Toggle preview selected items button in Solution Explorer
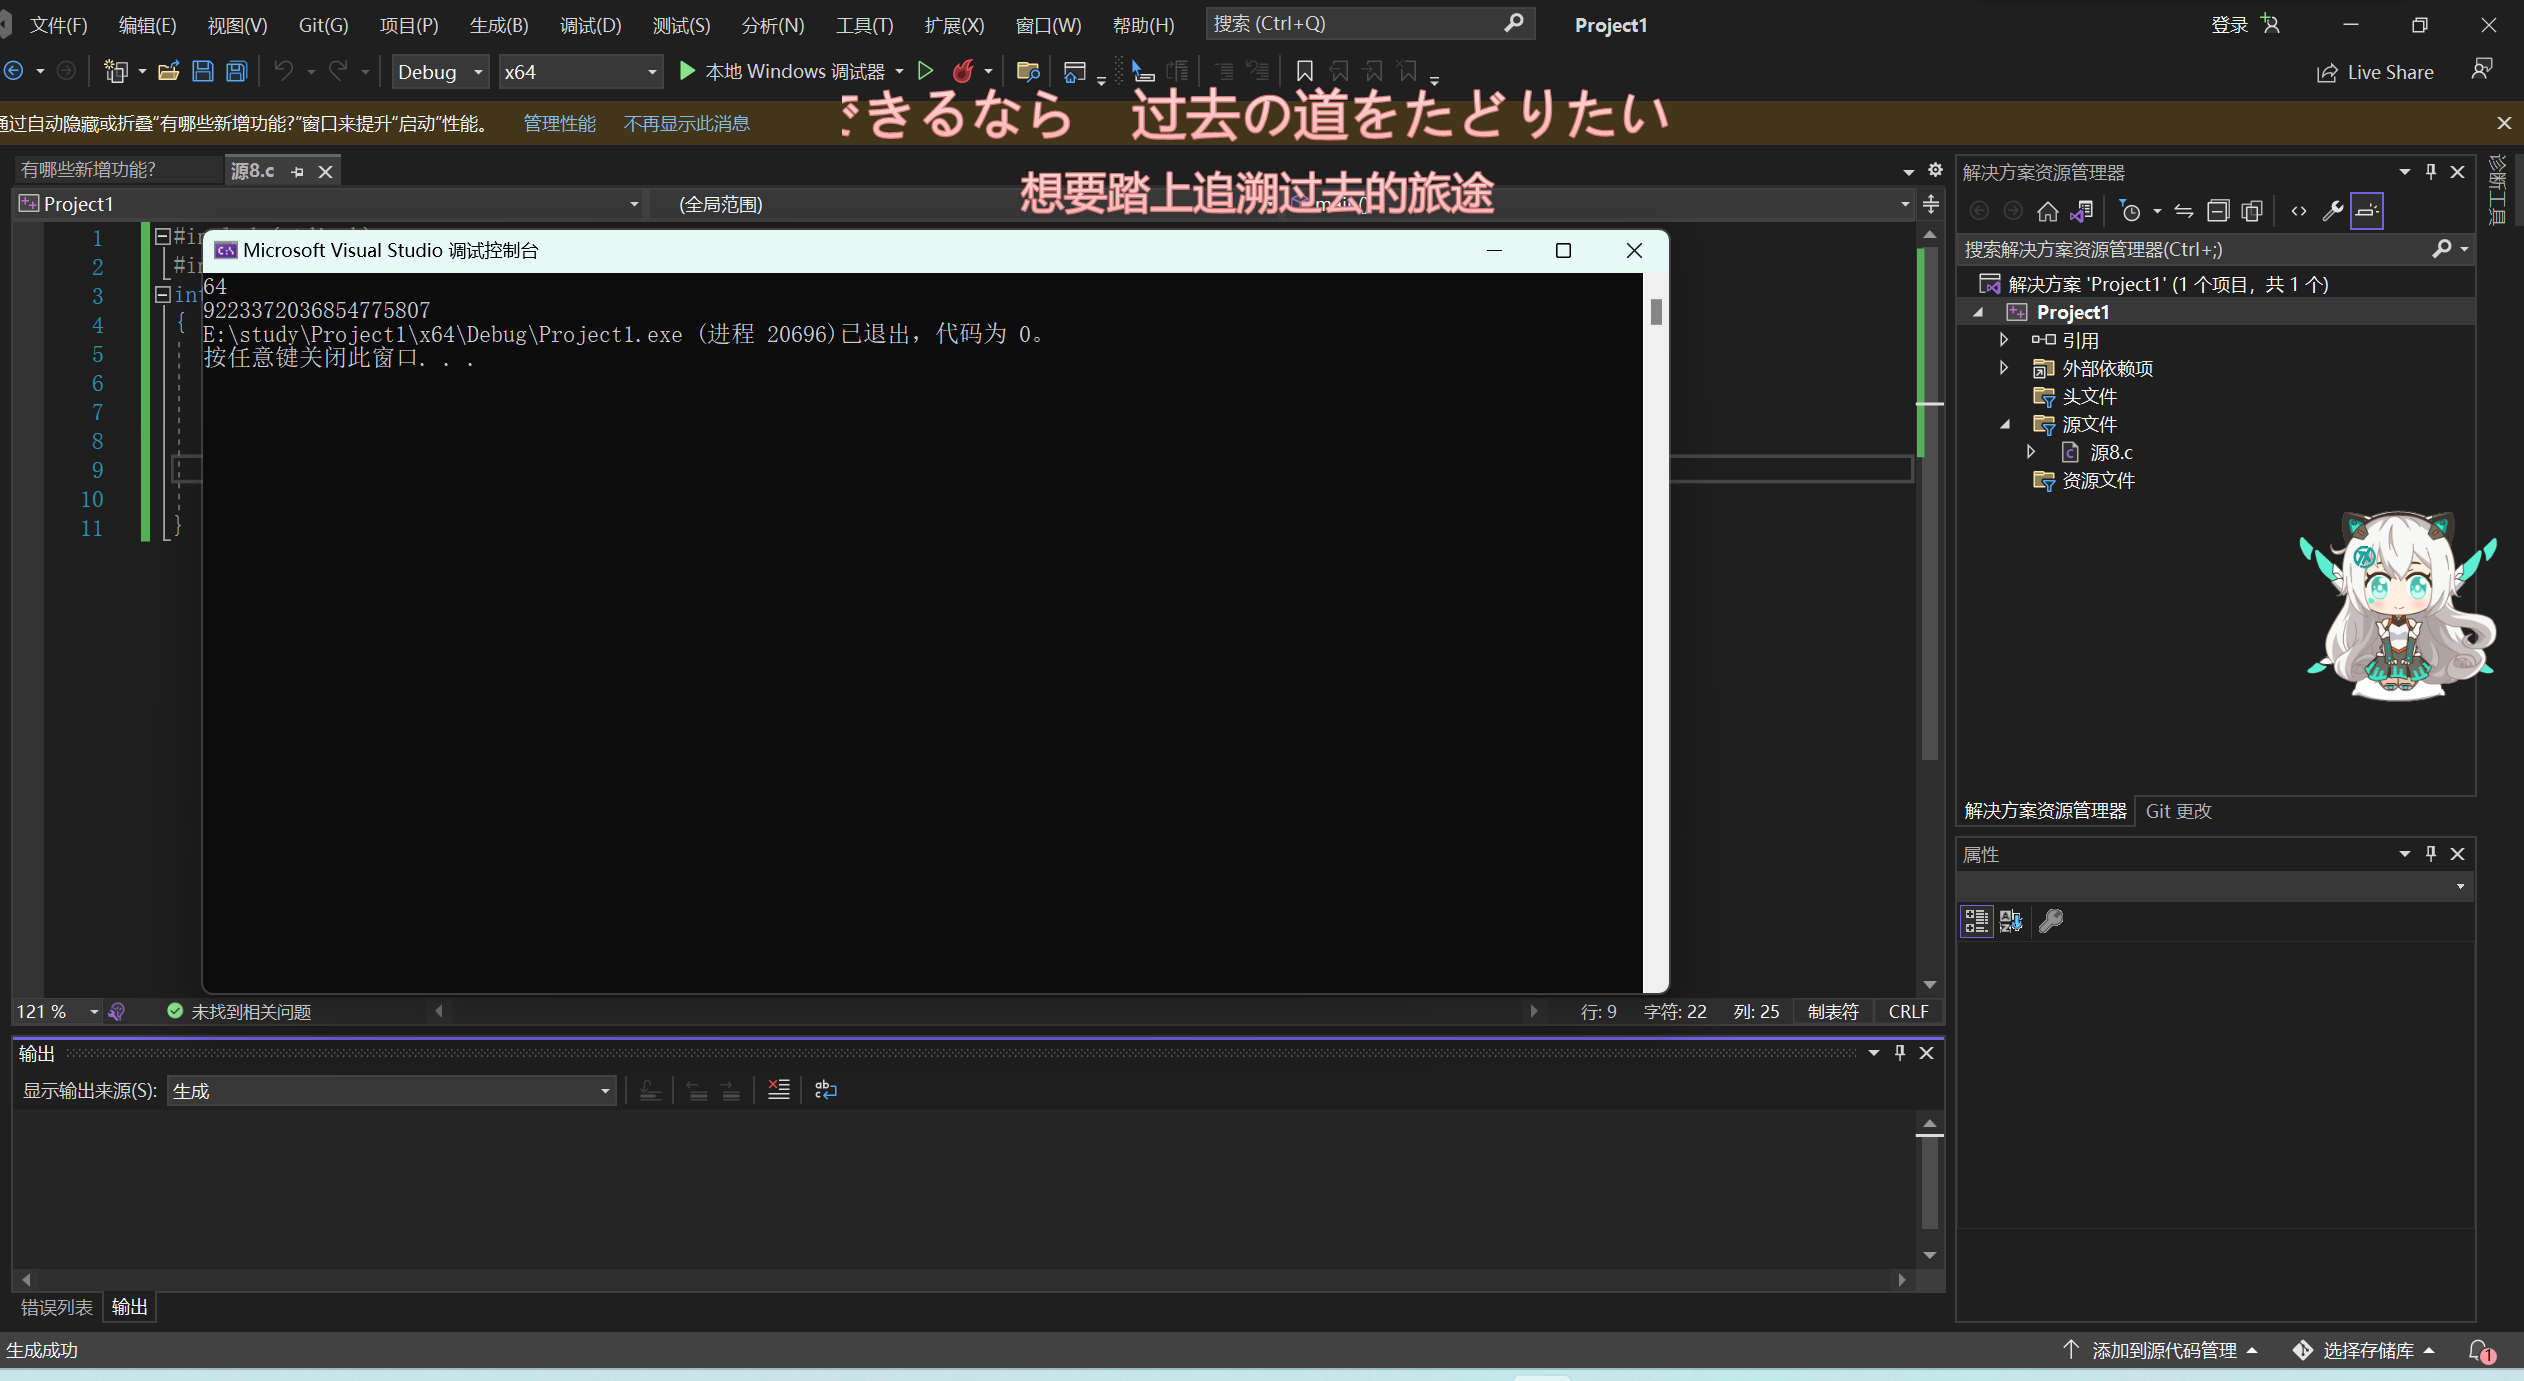The image size is (2524, 1381). pyautogui.click(x=2367, y=211)
